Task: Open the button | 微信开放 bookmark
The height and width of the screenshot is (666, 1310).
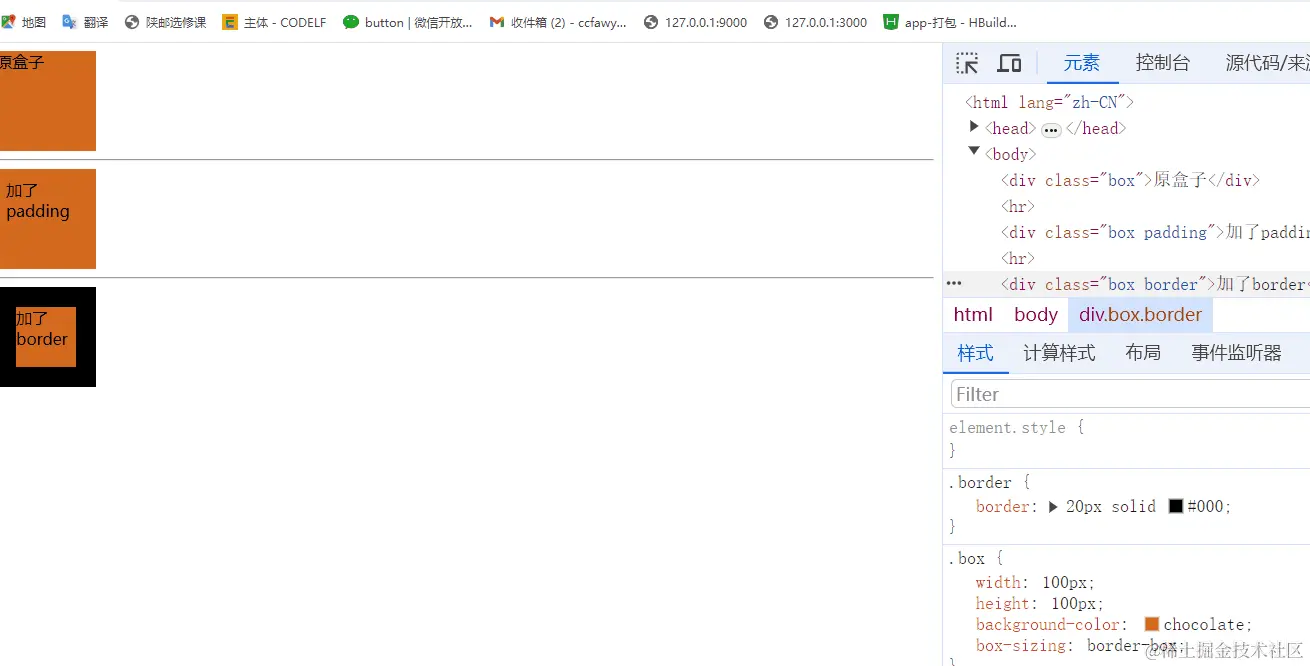Action: click(407, 22)
